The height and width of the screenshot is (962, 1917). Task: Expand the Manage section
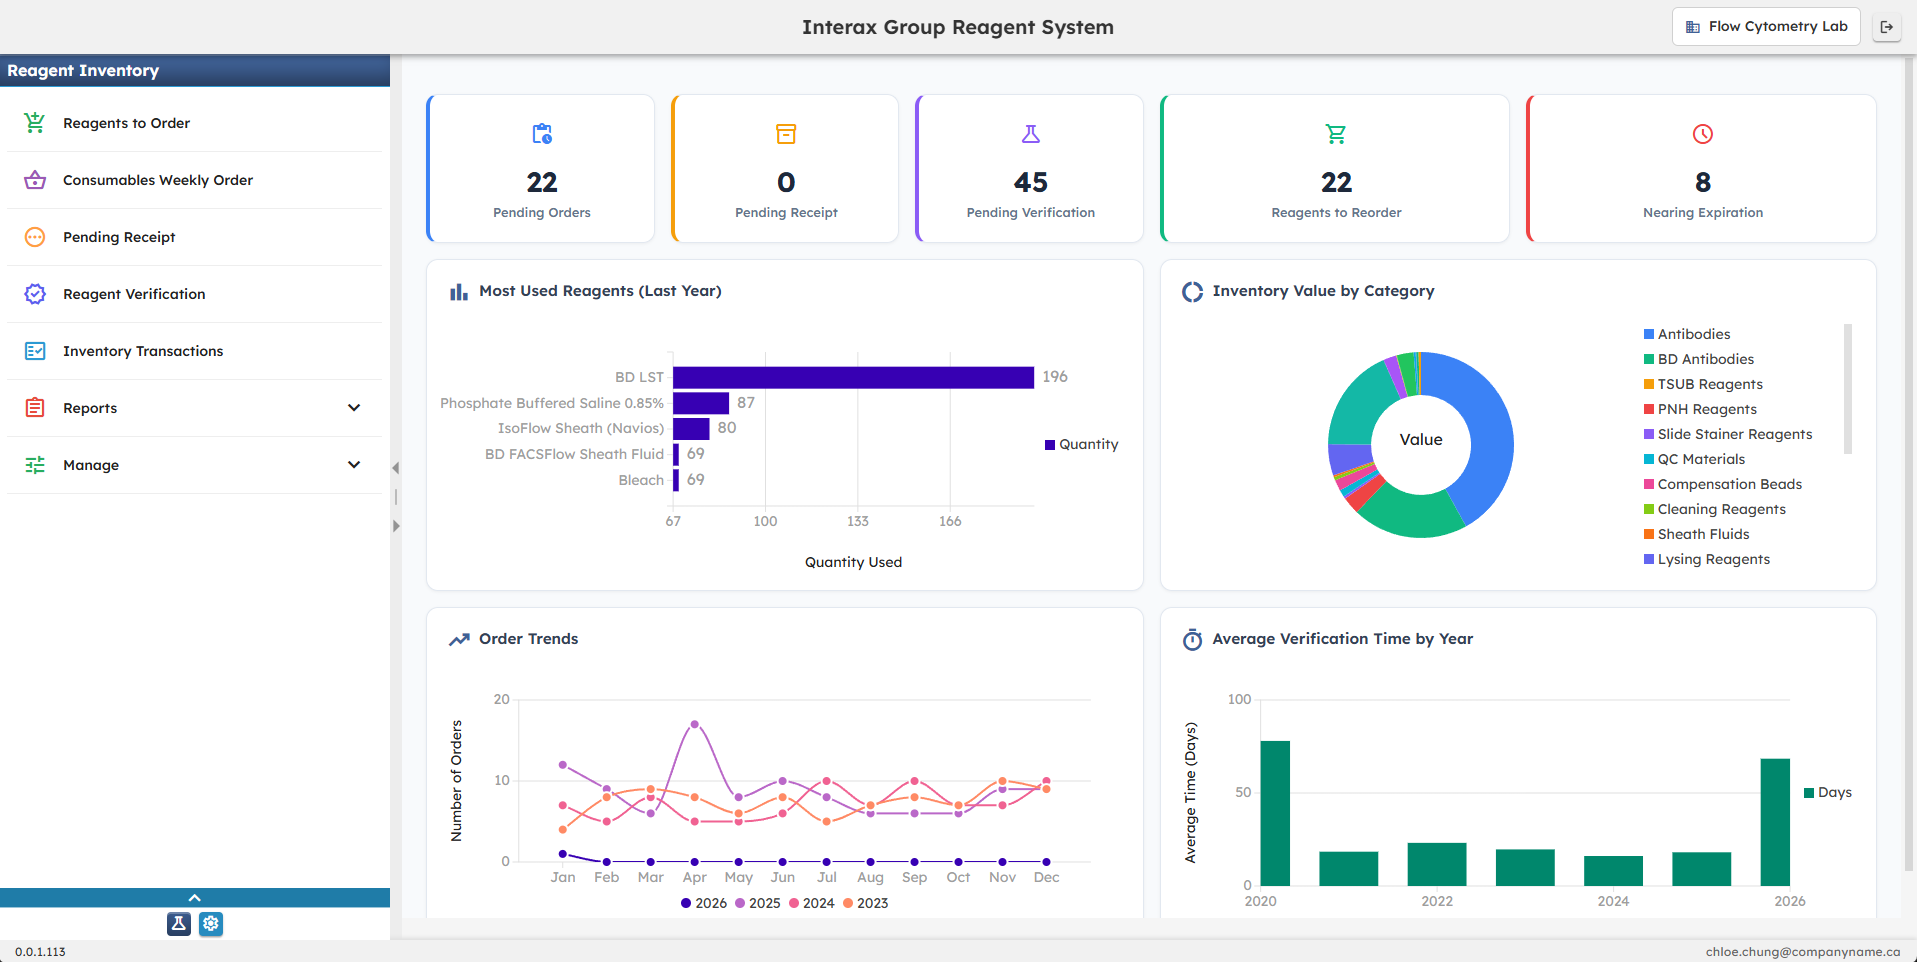tap(354, 465)
